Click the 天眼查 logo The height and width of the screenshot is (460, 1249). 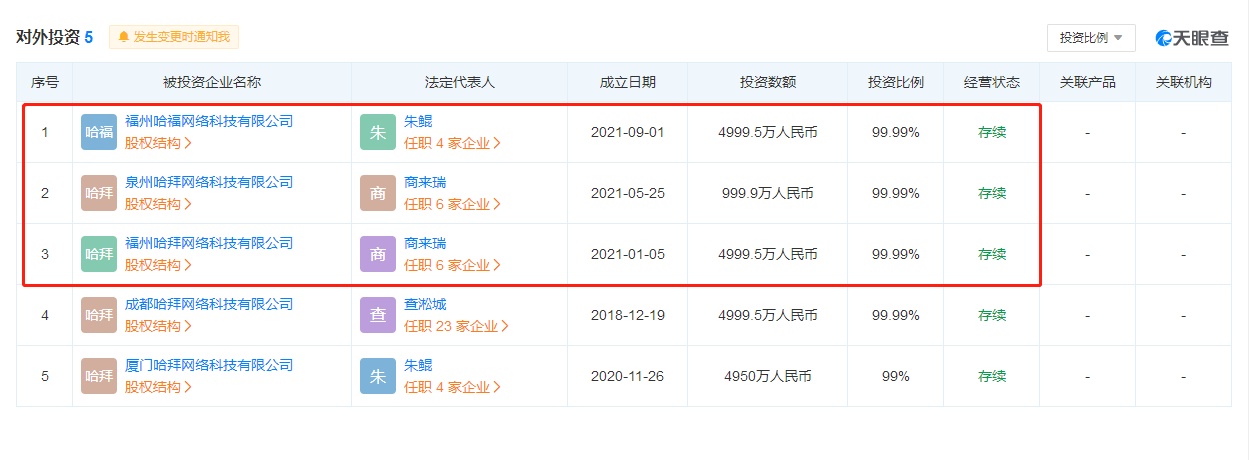pyautogui.click(x=1192, y=38)
